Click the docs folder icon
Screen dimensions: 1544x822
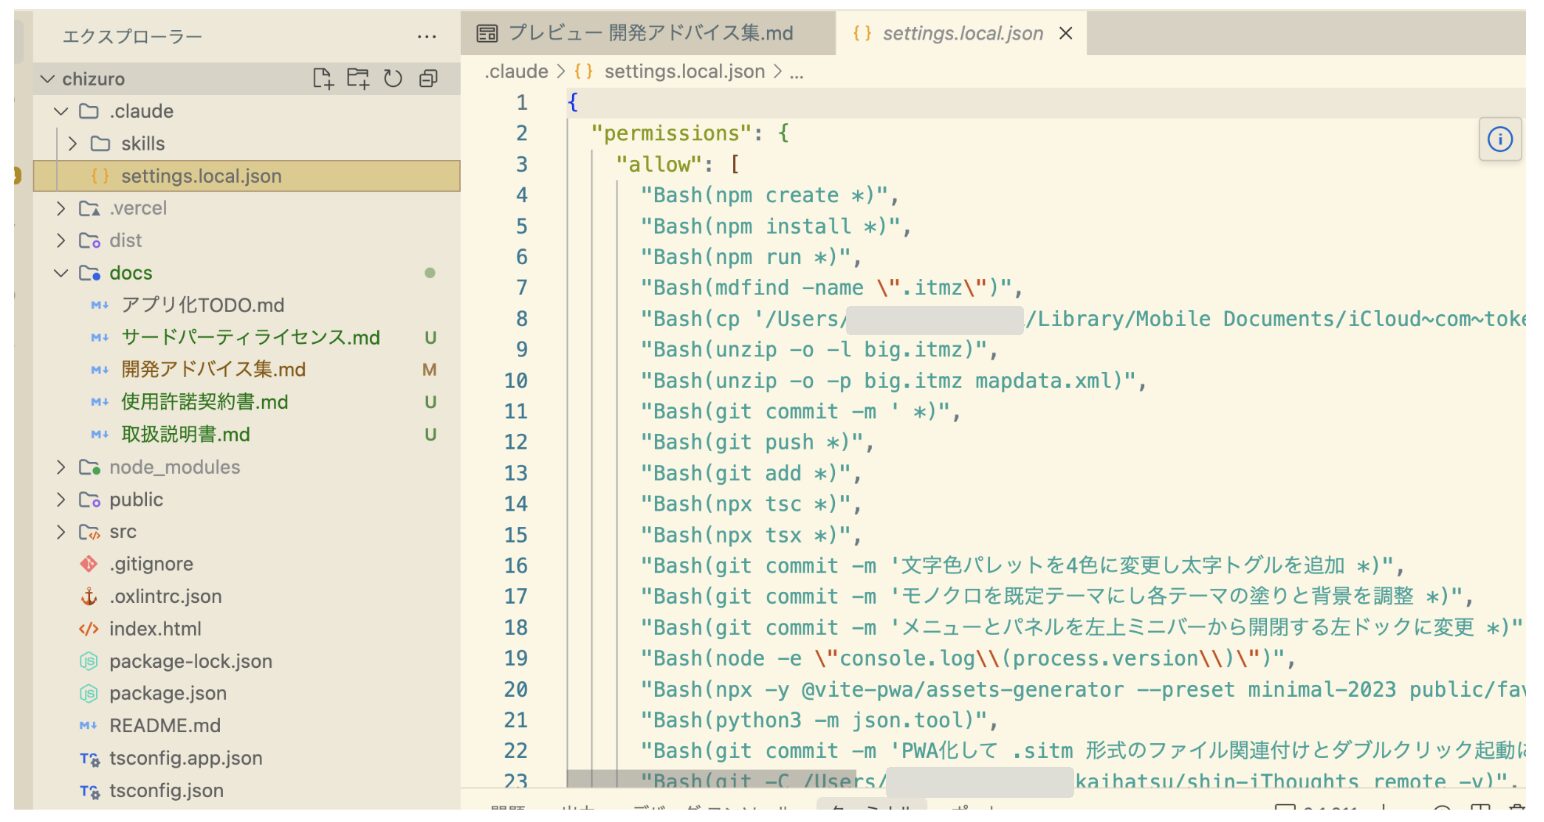click(x=89, y=273)
